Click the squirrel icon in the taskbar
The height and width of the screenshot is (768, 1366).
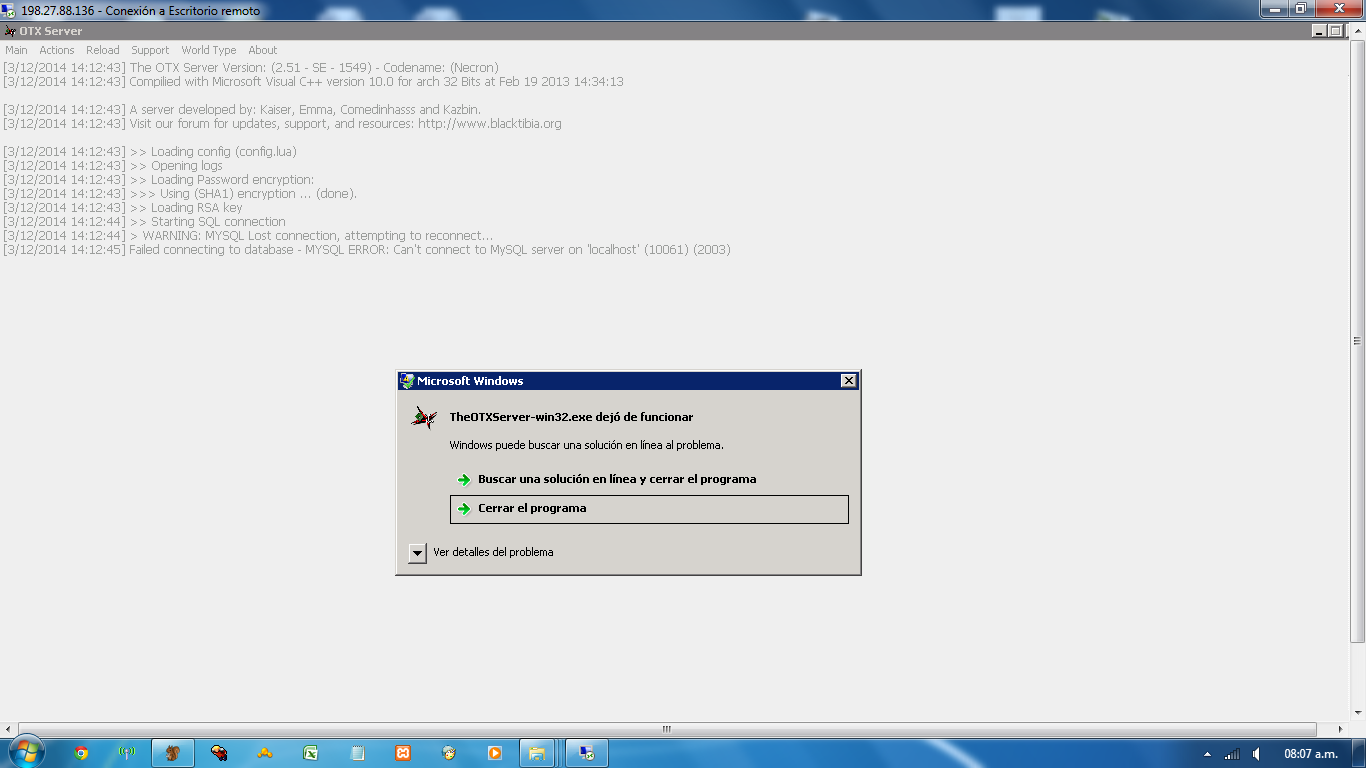173,753
